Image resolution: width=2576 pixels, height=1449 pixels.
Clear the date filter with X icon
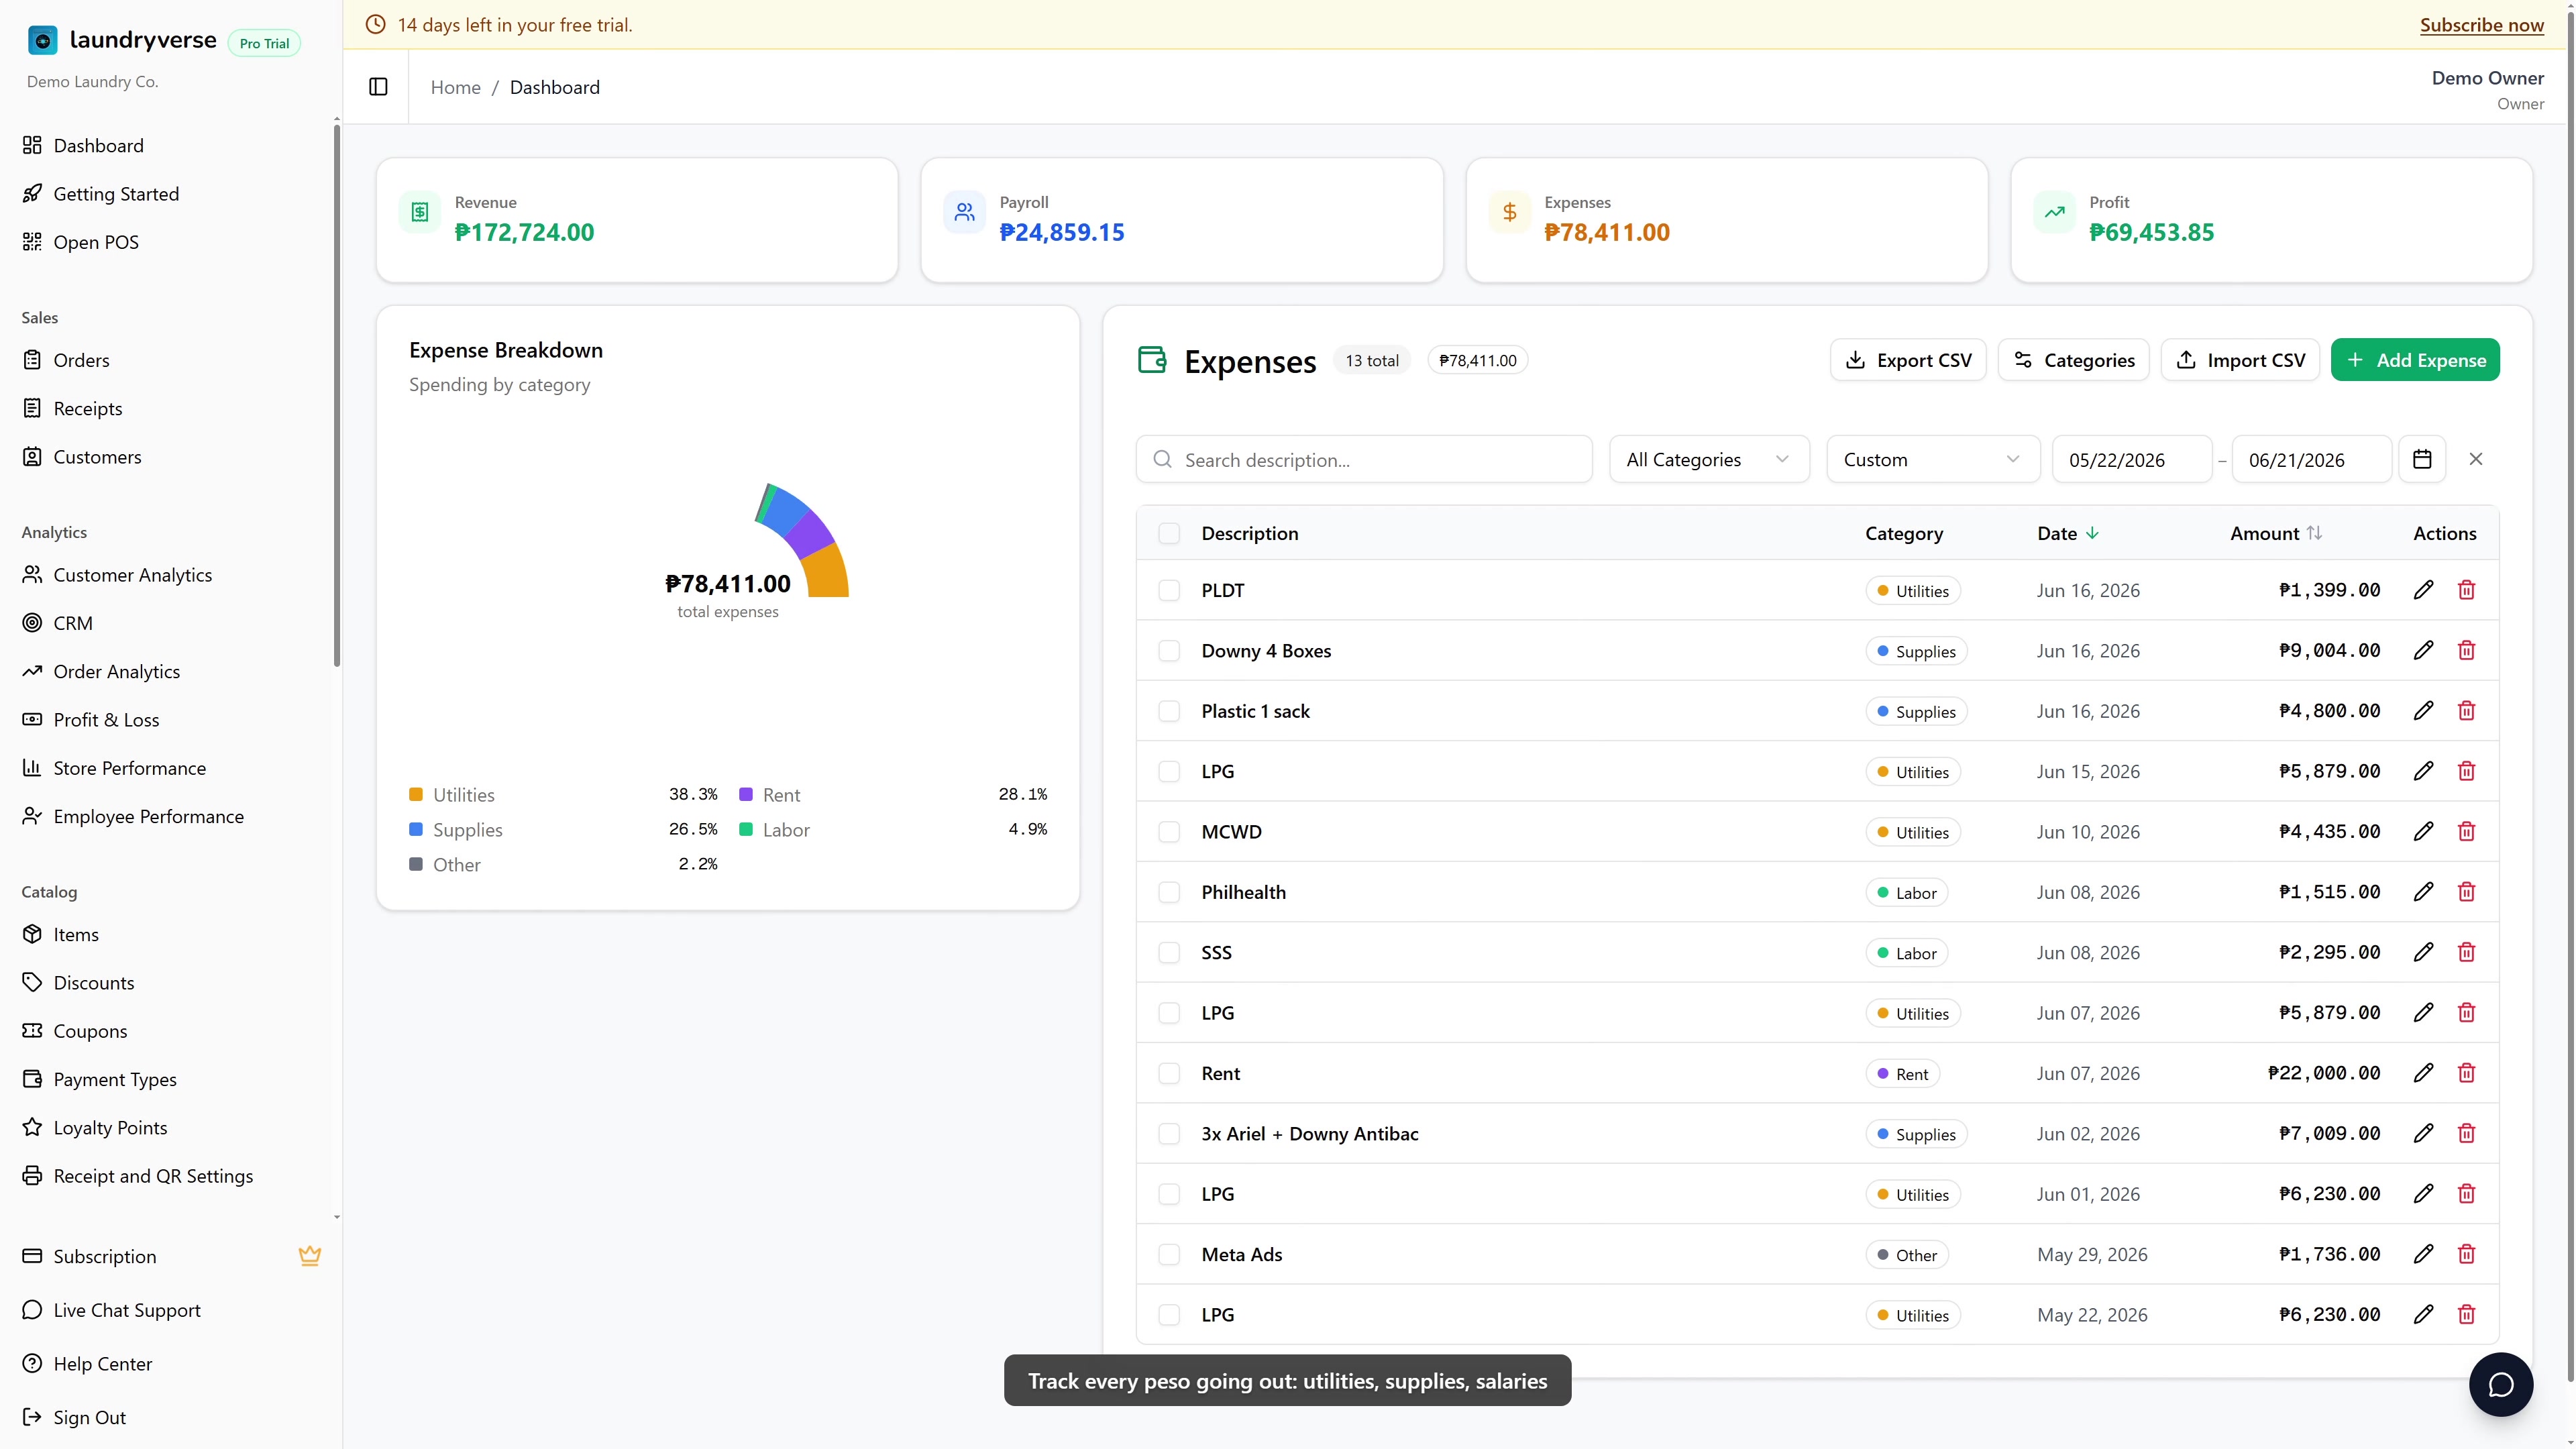coord(2476,459)
